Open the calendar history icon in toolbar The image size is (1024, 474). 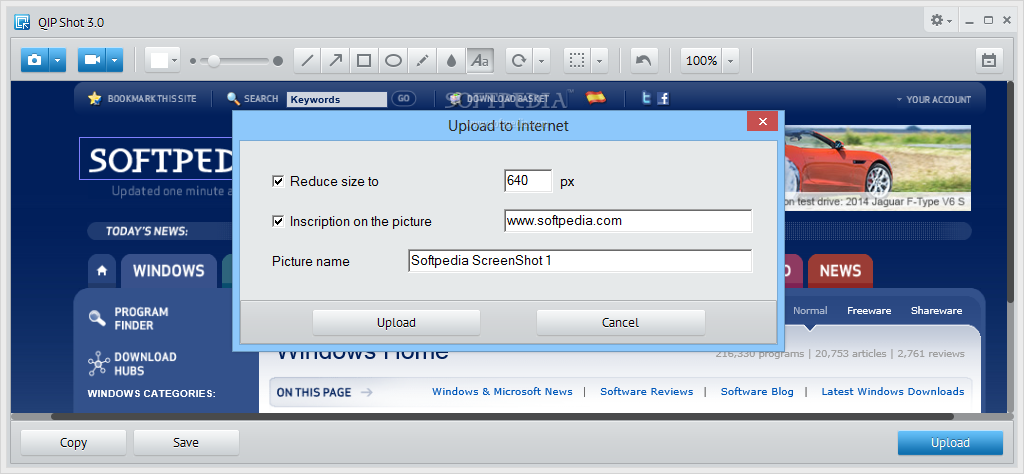[x=989, y=60]
